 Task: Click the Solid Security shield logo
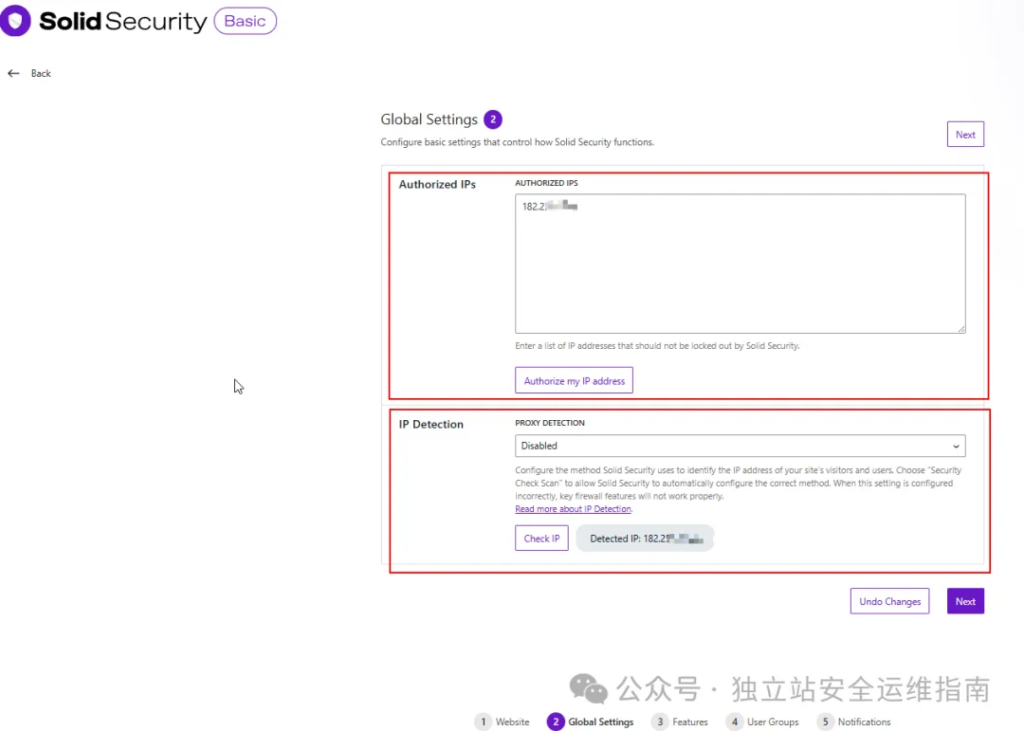click(15, 21)
